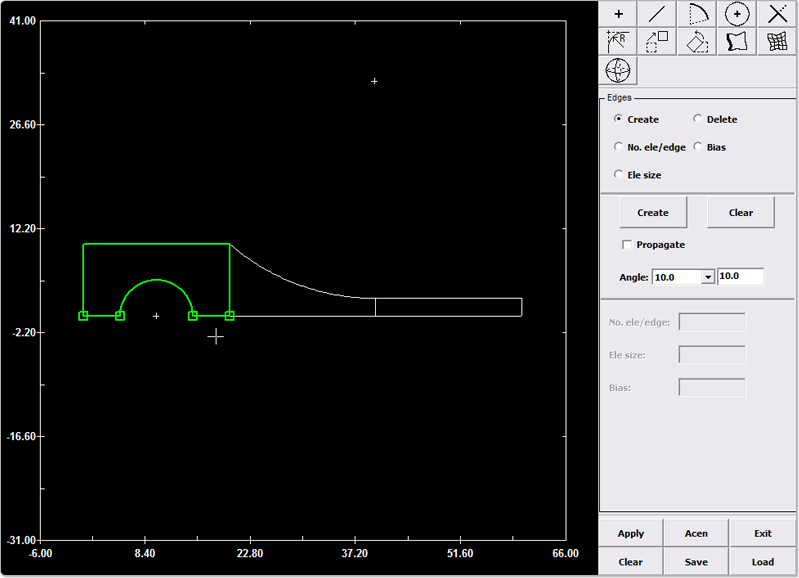Select the rotate tool
The image size is (799, 578).
(697, 42)
